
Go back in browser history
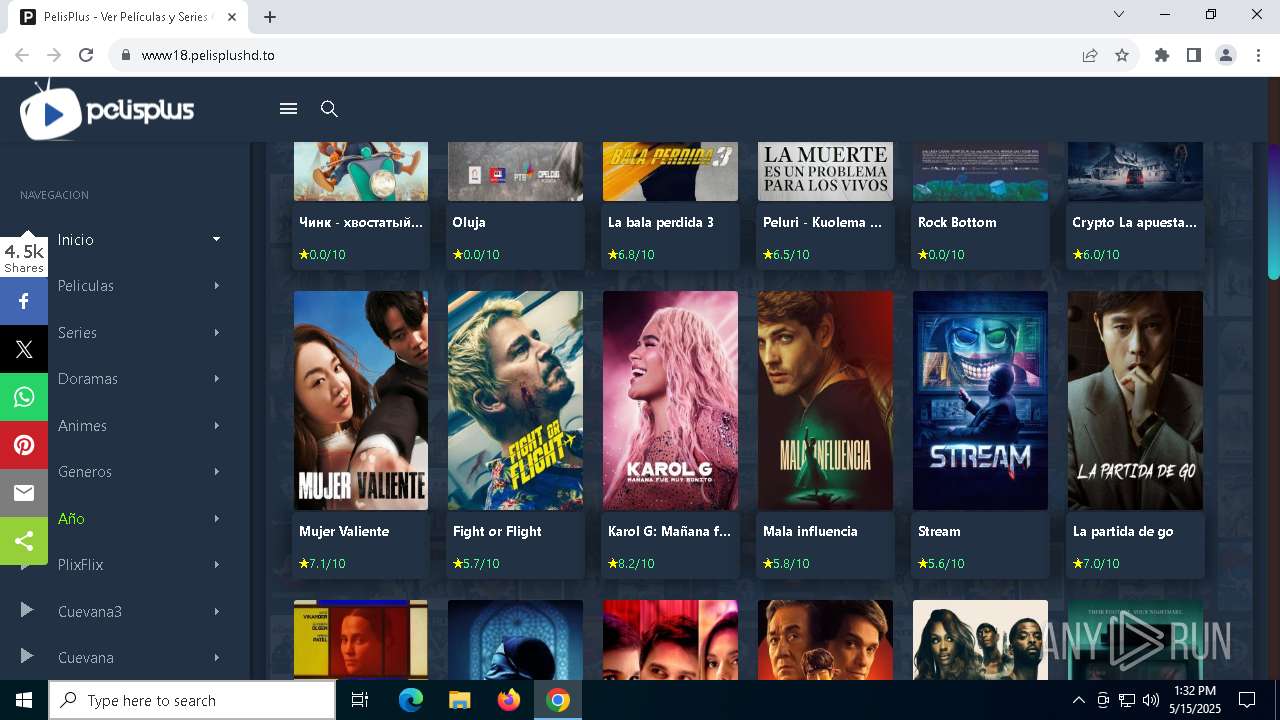coord(22,55)
